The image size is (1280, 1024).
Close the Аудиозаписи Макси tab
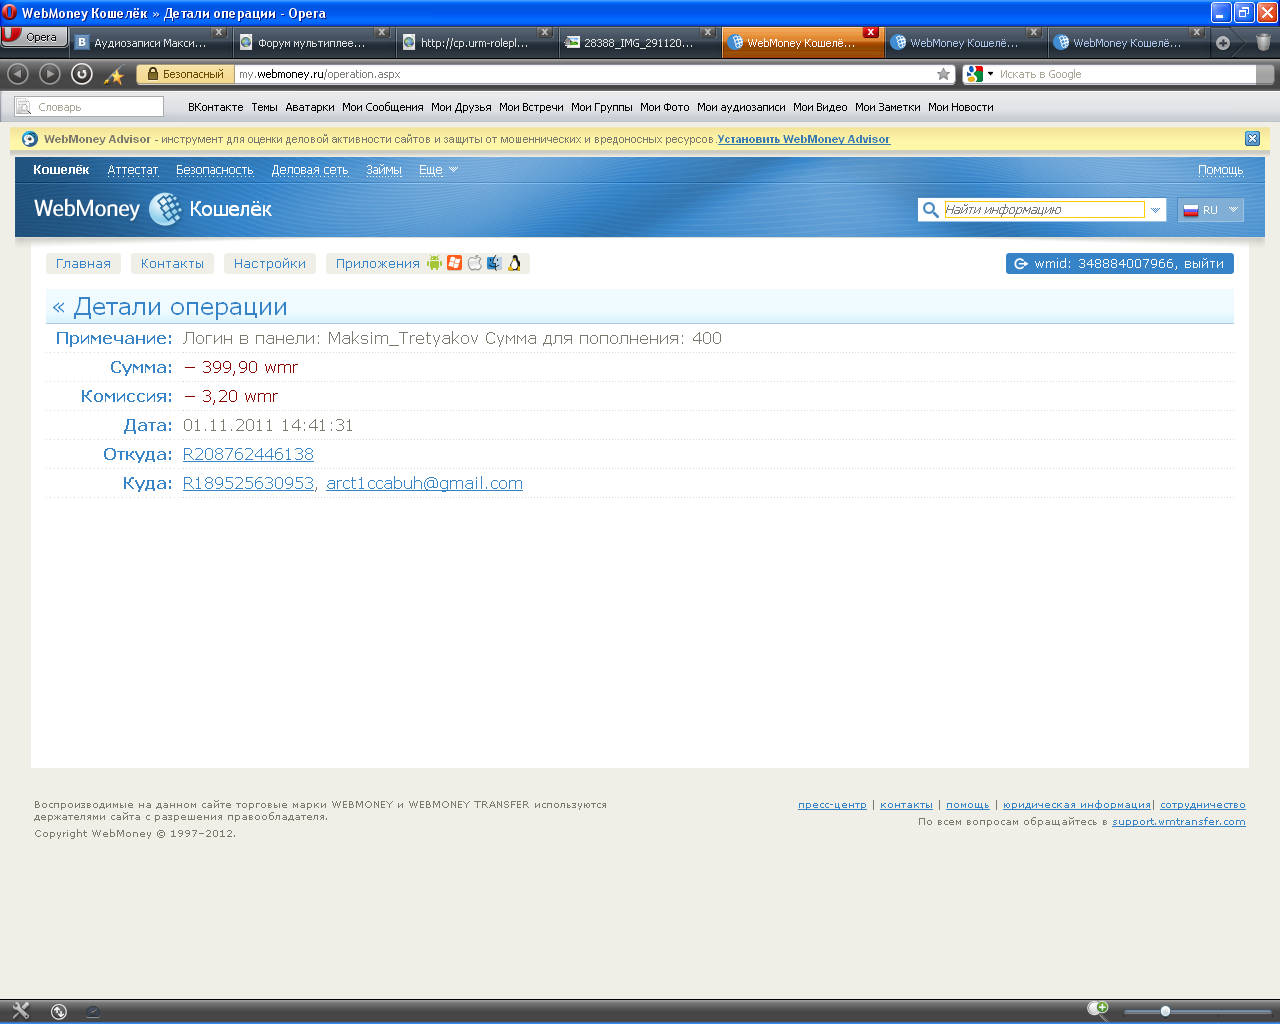219,33
